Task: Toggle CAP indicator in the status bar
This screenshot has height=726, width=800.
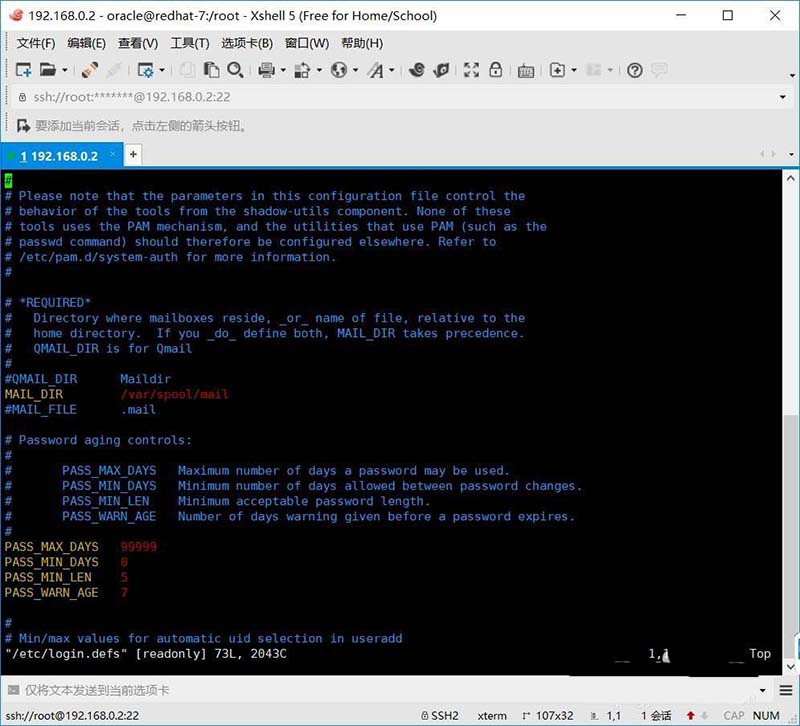Action: pyautogui.click(x=733, y=716)
